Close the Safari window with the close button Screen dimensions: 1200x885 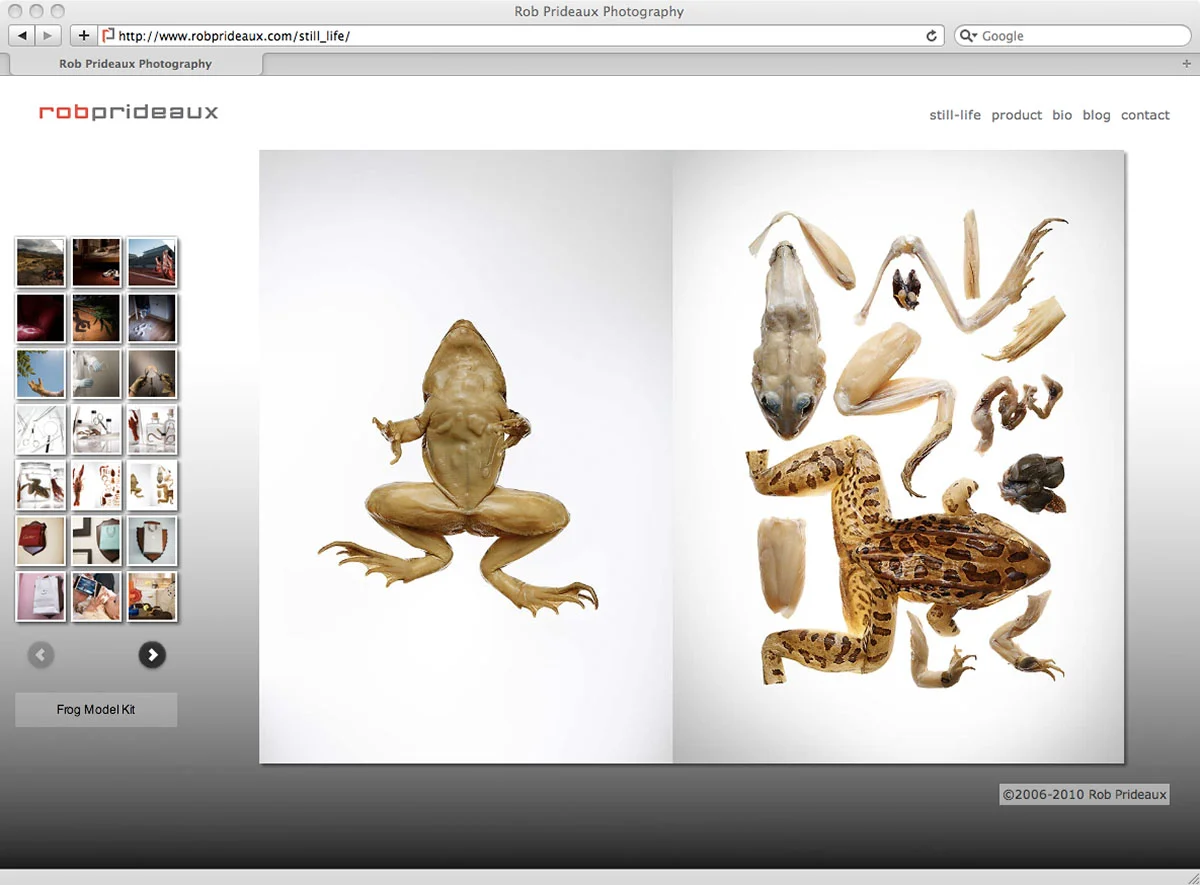16,12
